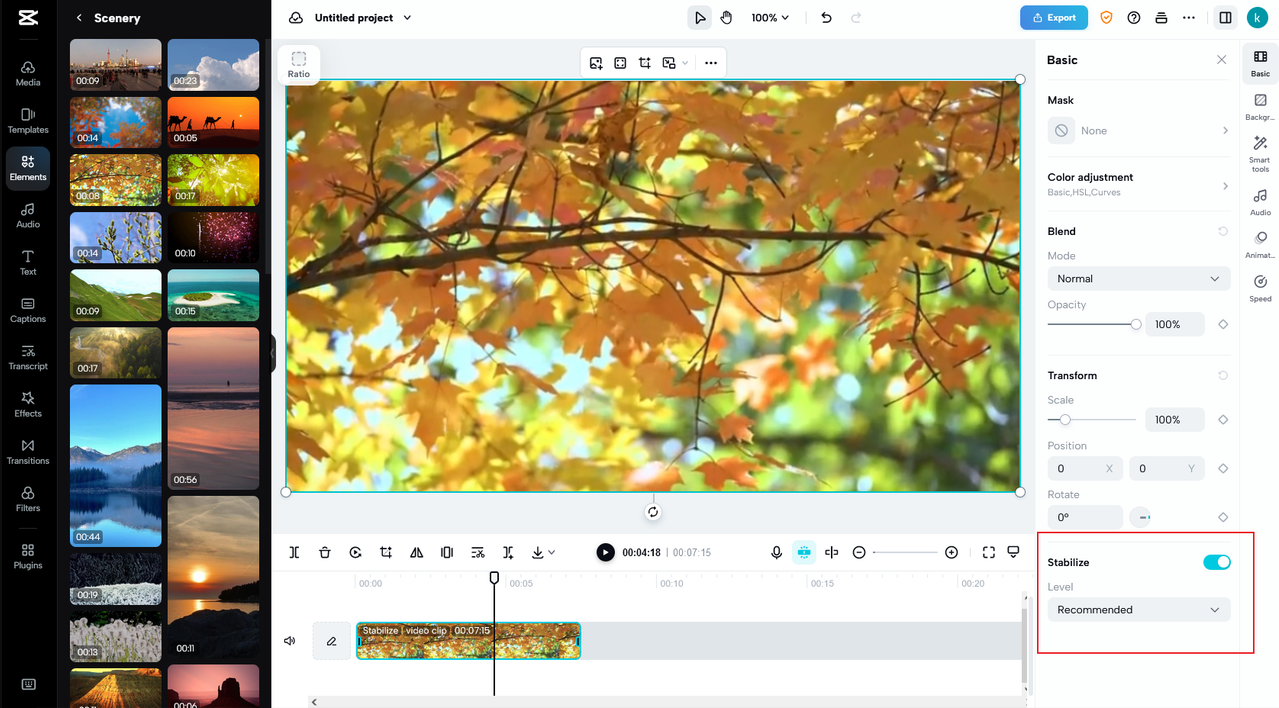Switch to the Basic tab
Screen dimensions: 1279x708
tap(1260, 63)
